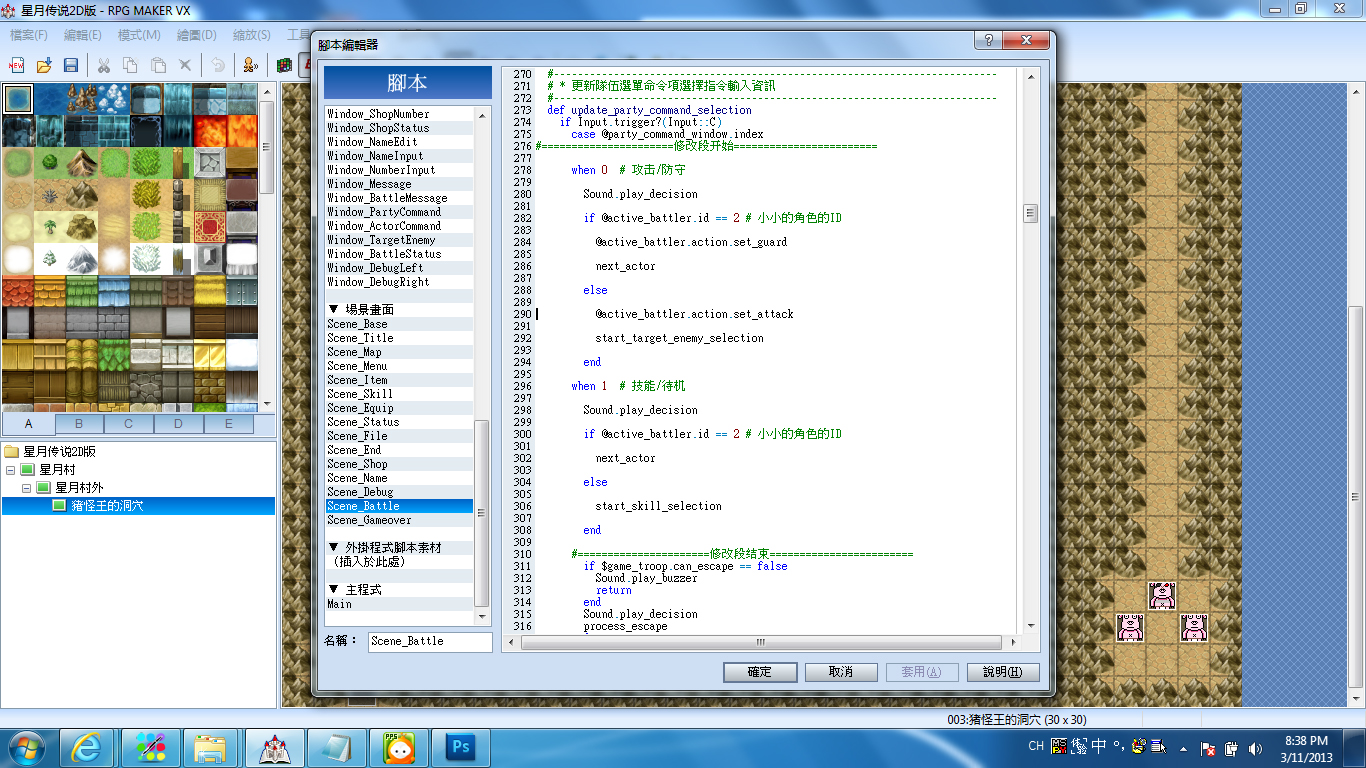This screenshot has width=1366, height=768.
Task: Switch to tileset tab B
Action: click(x=79, y=424)
